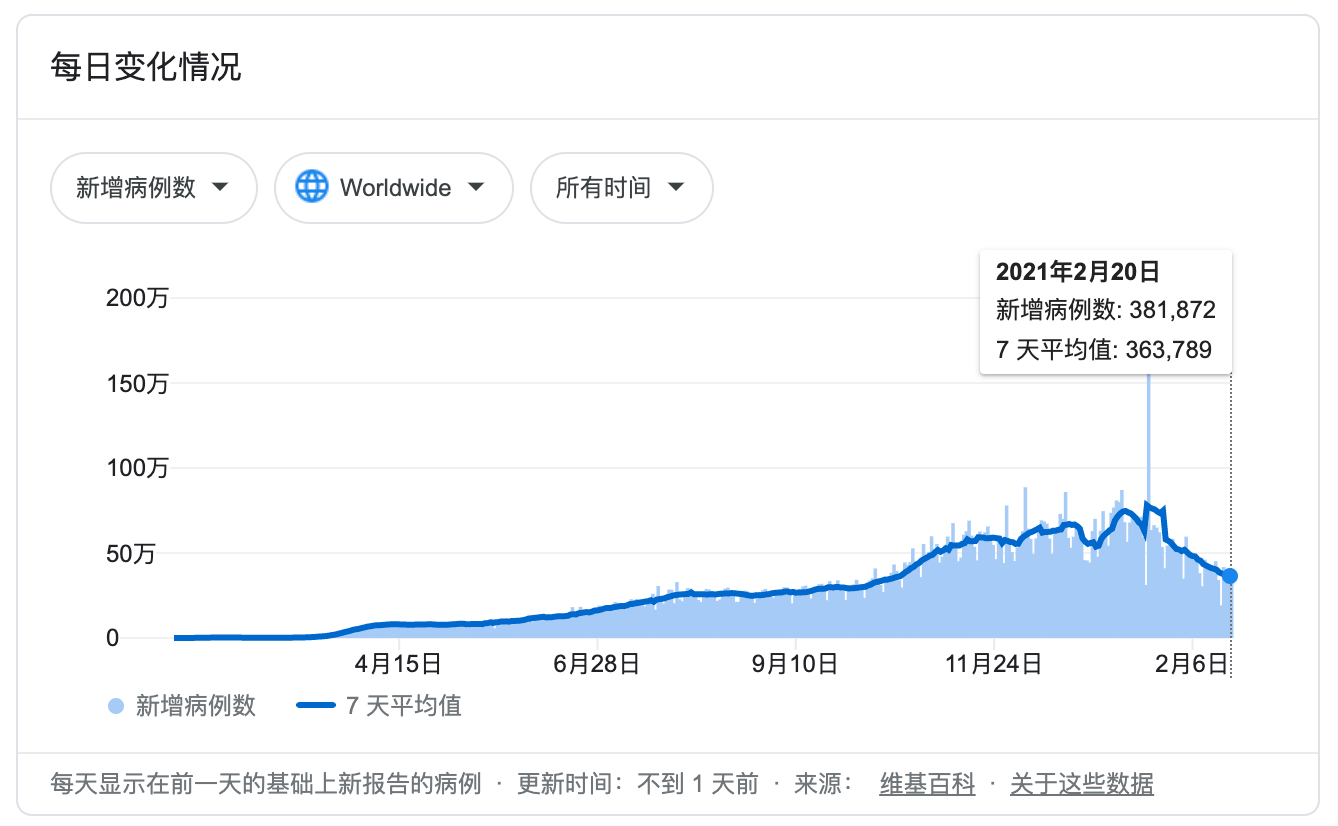The image size is (1338, 826).
Task: Click the light blue 新增病例数 legend dot
Action: (116, 707)
